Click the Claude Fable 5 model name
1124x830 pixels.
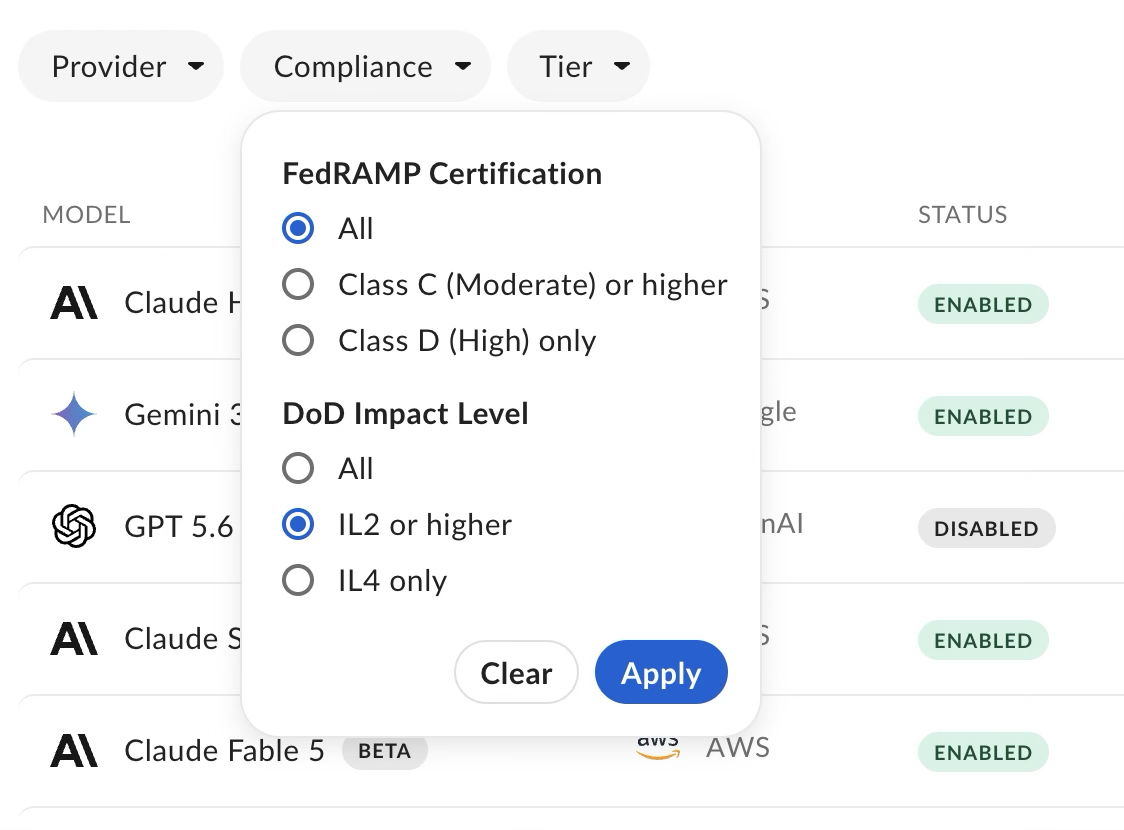click(x=224, y=750)
